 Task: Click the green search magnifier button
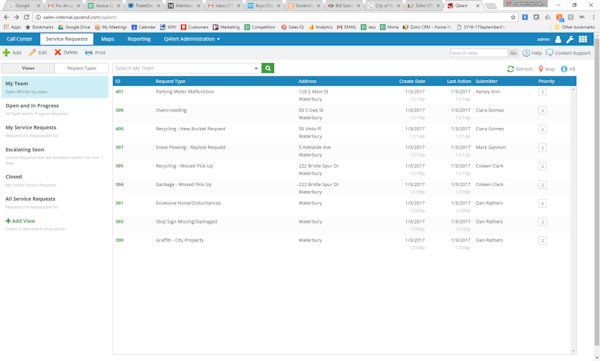[x=268, y=68]
